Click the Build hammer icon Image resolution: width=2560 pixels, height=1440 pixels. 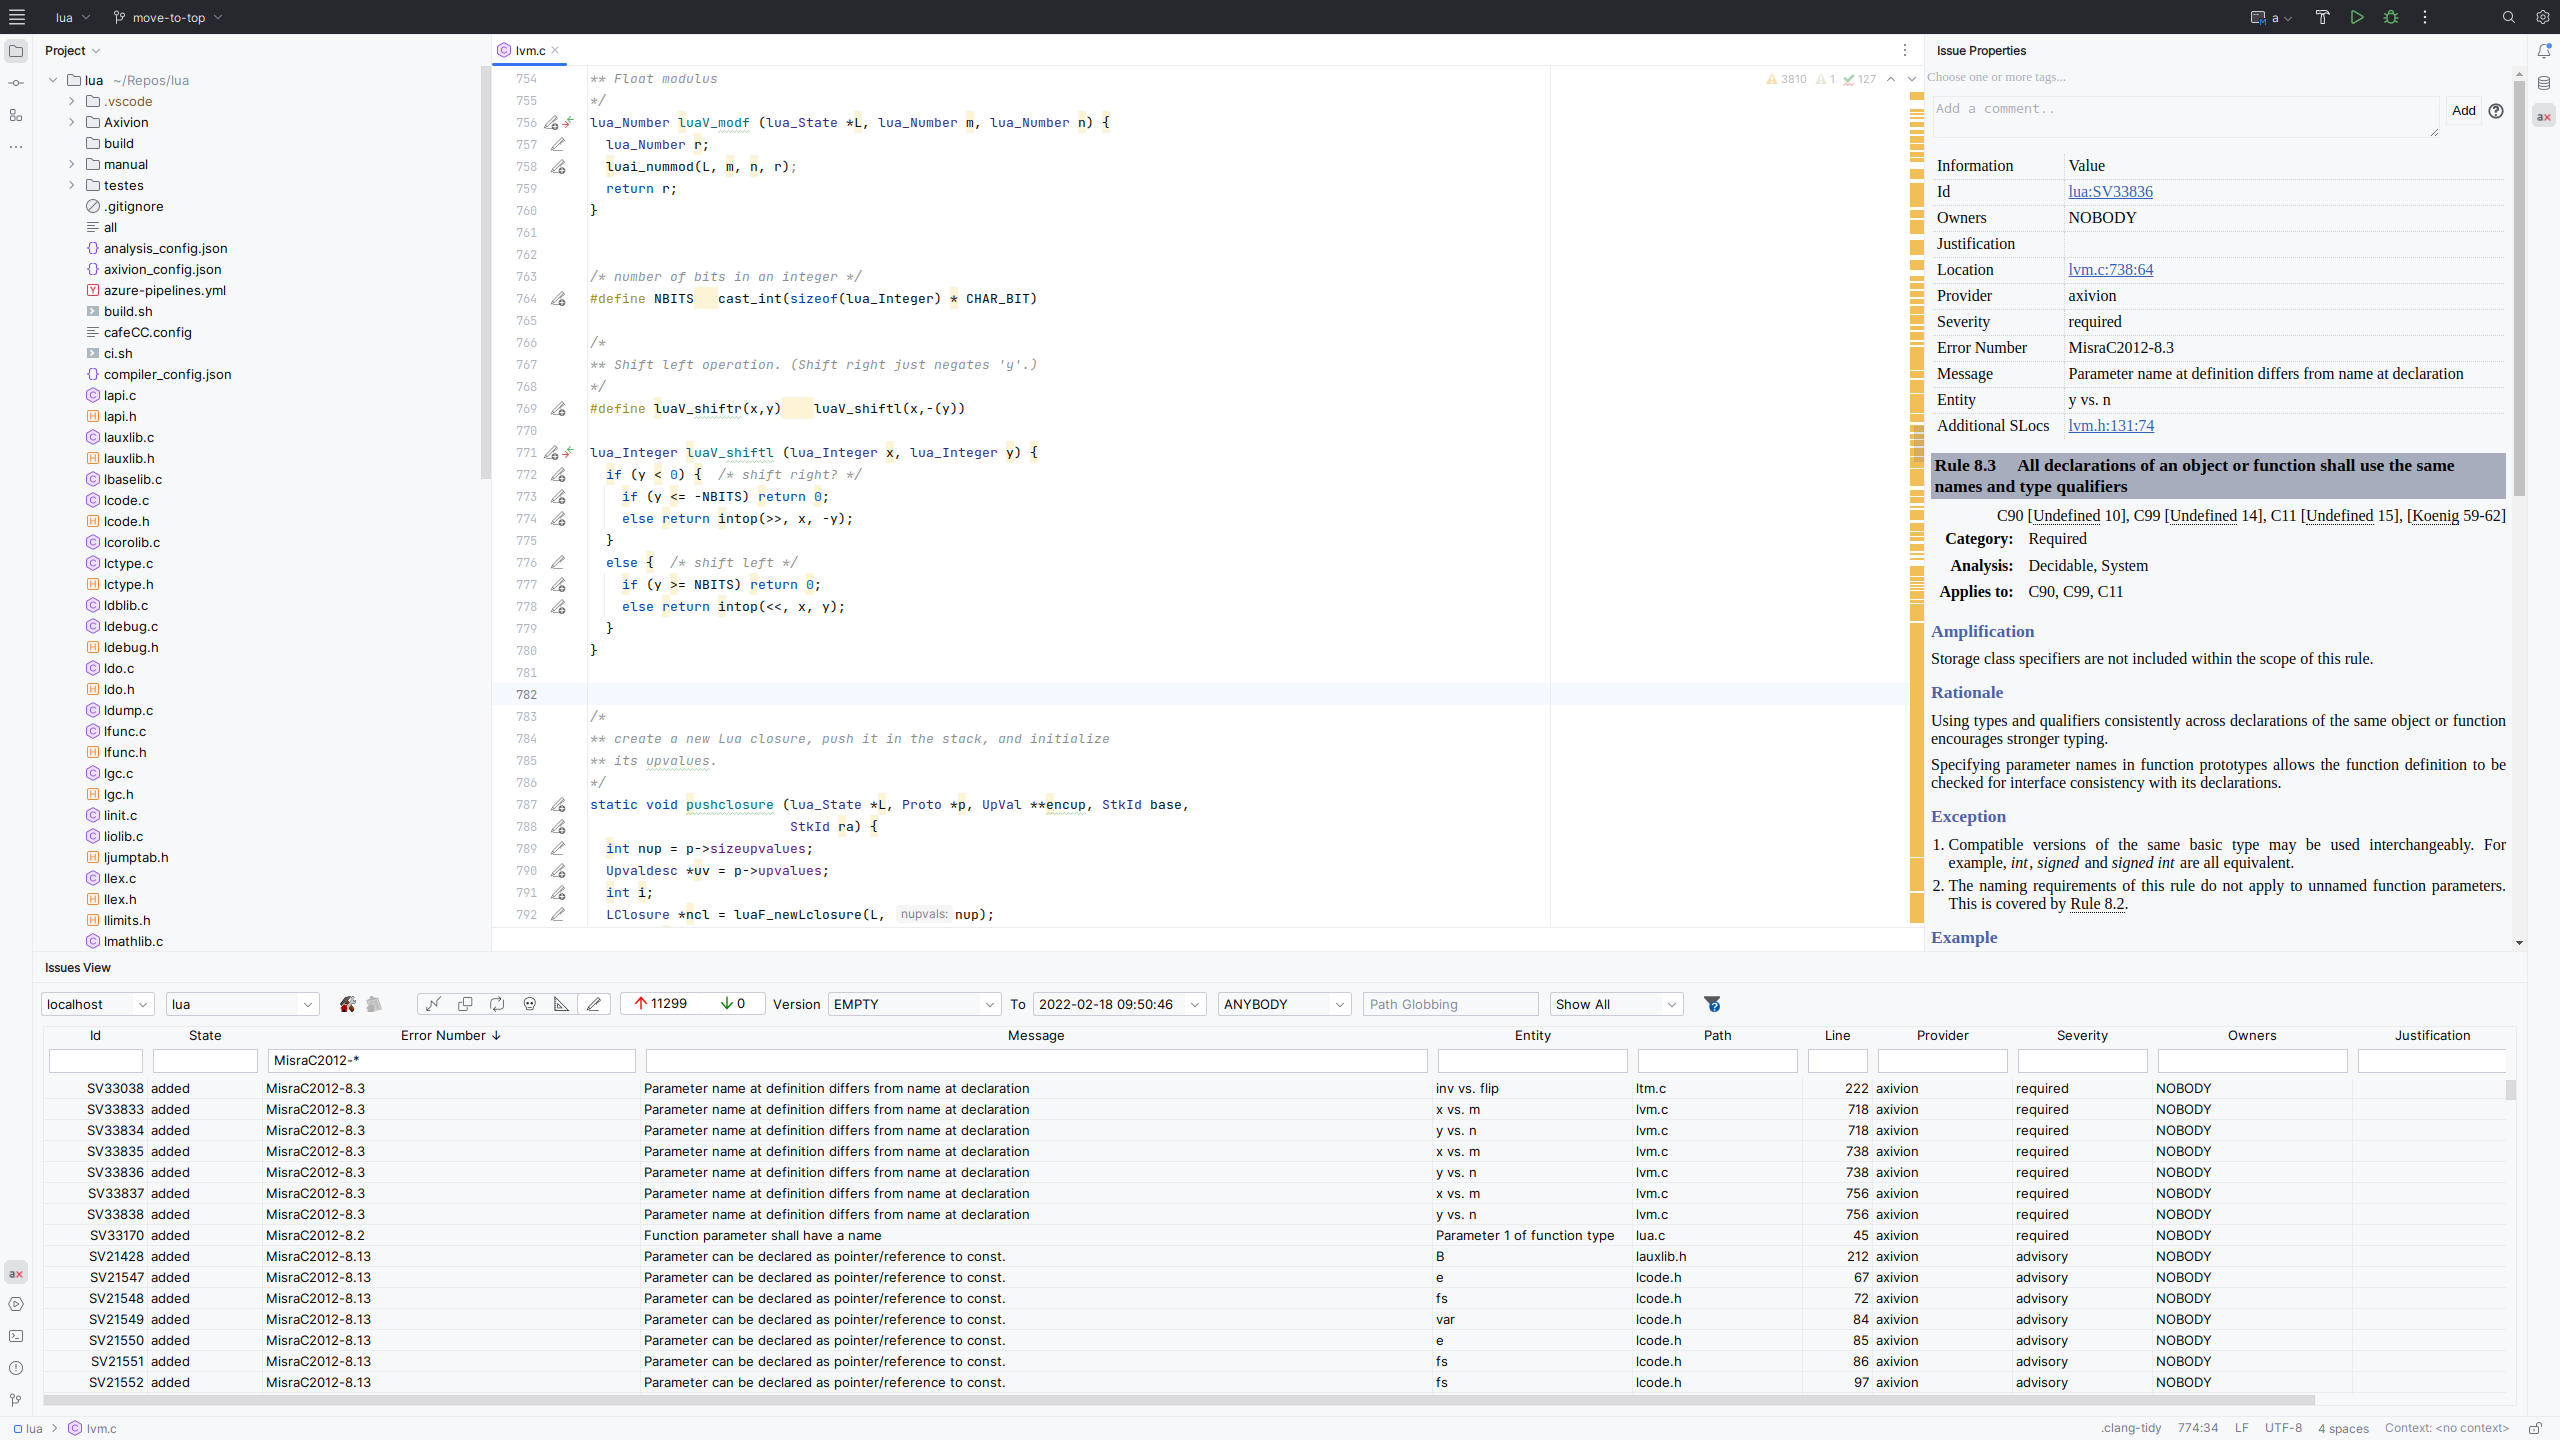click(2323, 17)
